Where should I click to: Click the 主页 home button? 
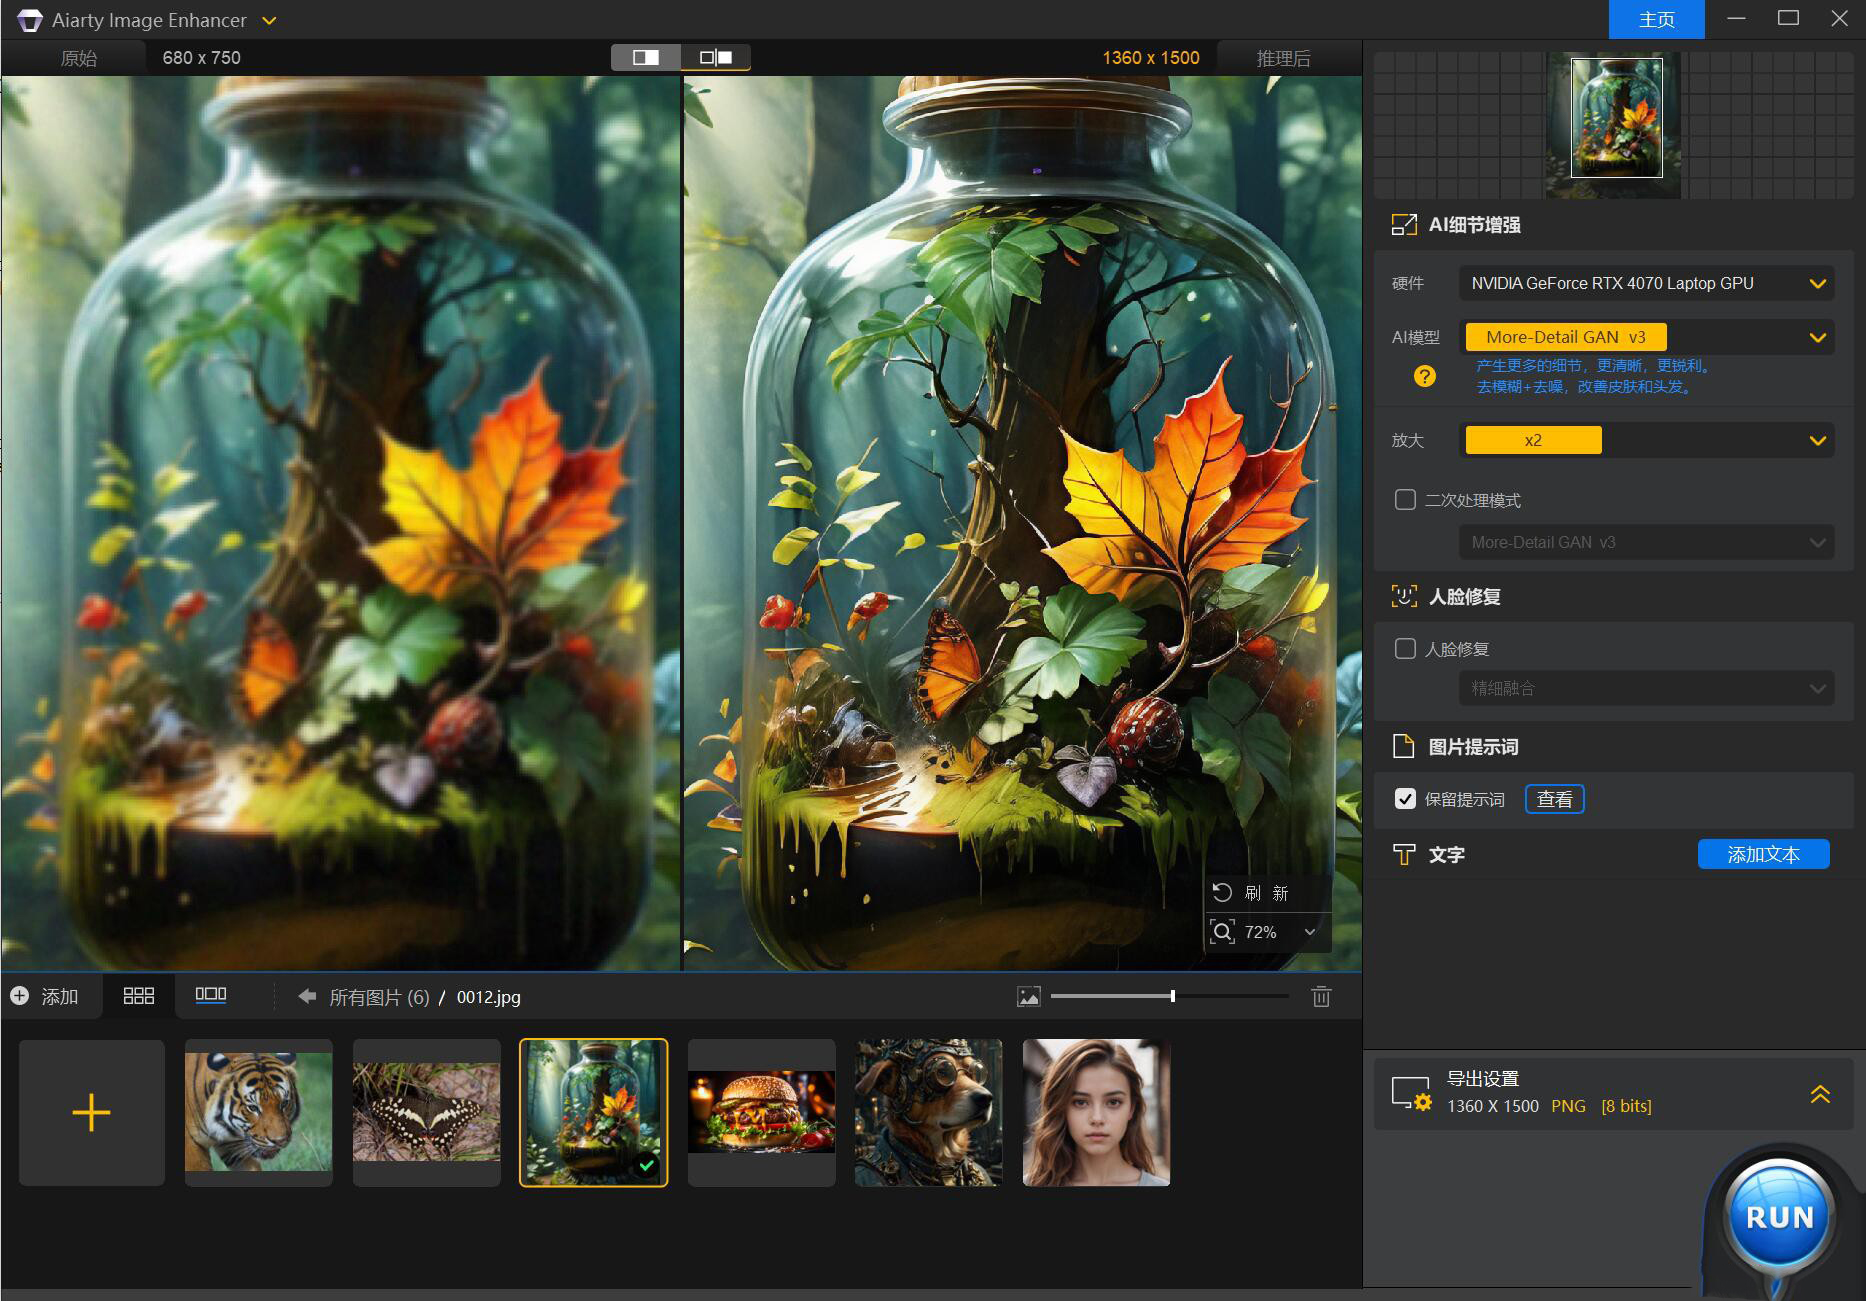(1656, 19)
